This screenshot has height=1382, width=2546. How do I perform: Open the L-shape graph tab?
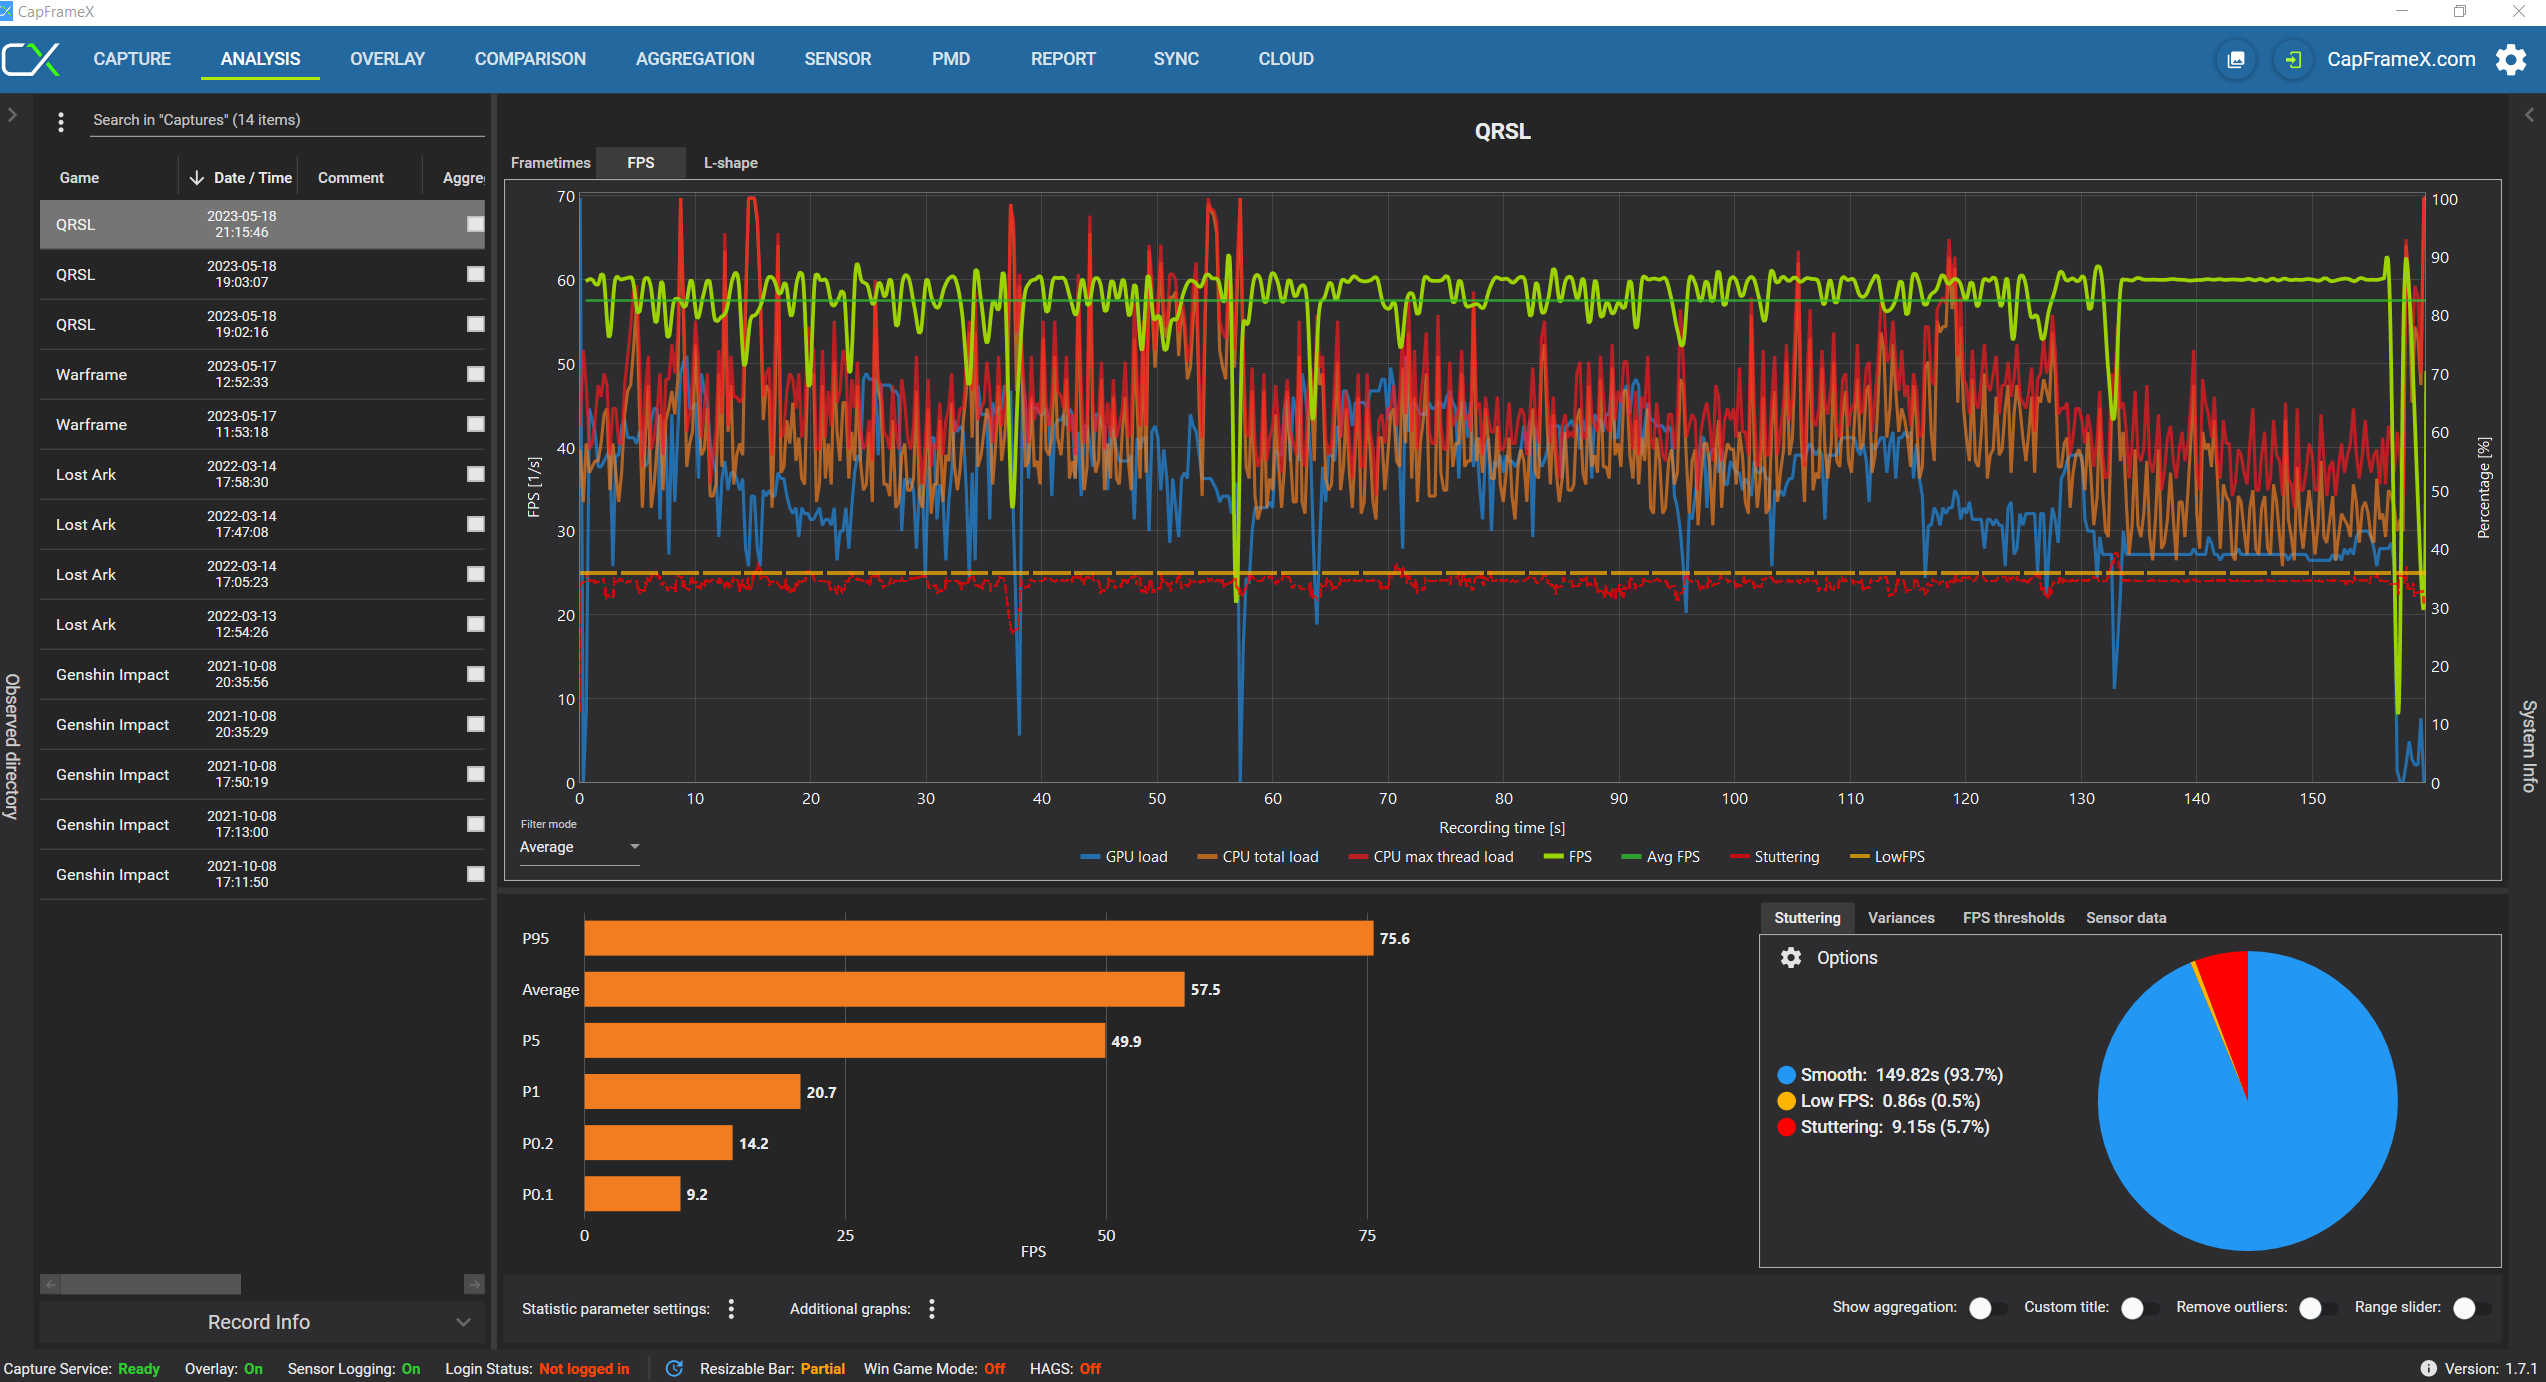pyautogui.click(x=730, y=163)
